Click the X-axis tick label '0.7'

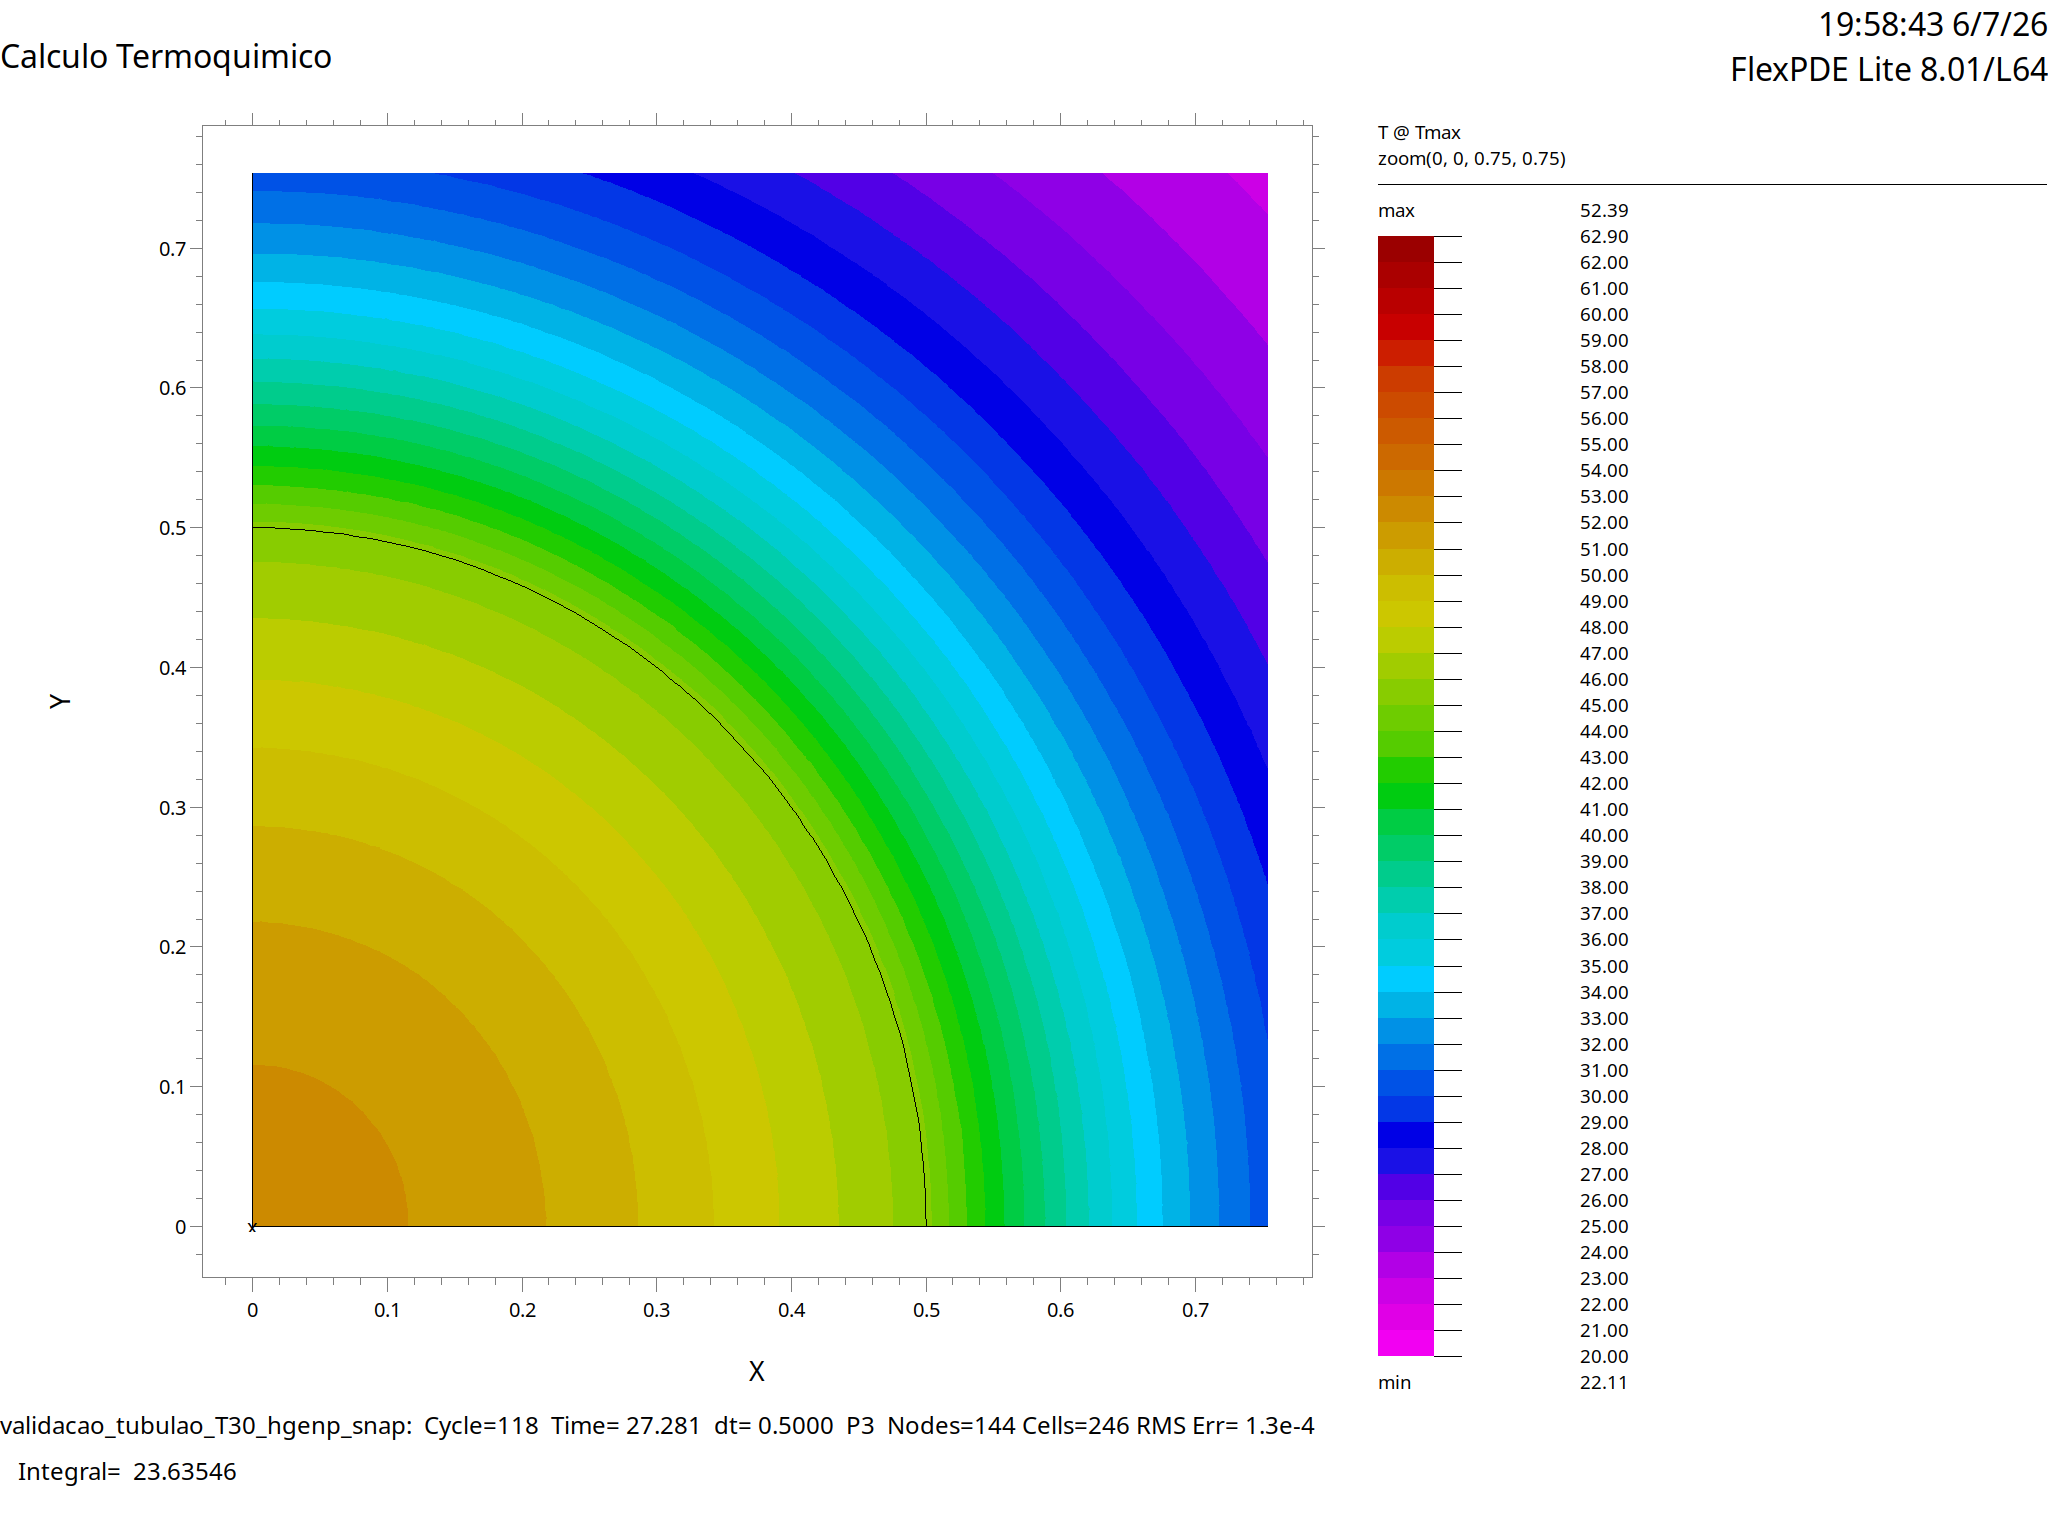pos(1195,1310)
